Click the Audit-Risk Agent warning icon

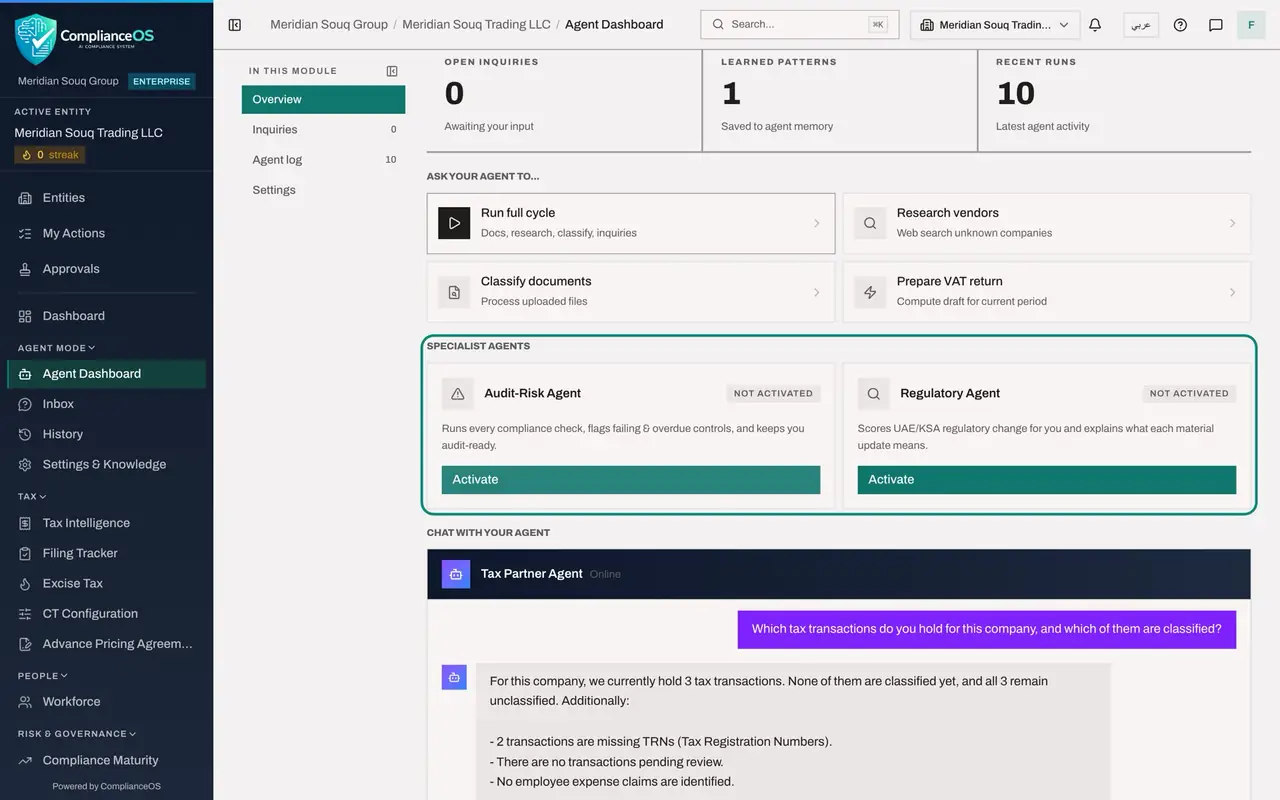coord(458,394)
